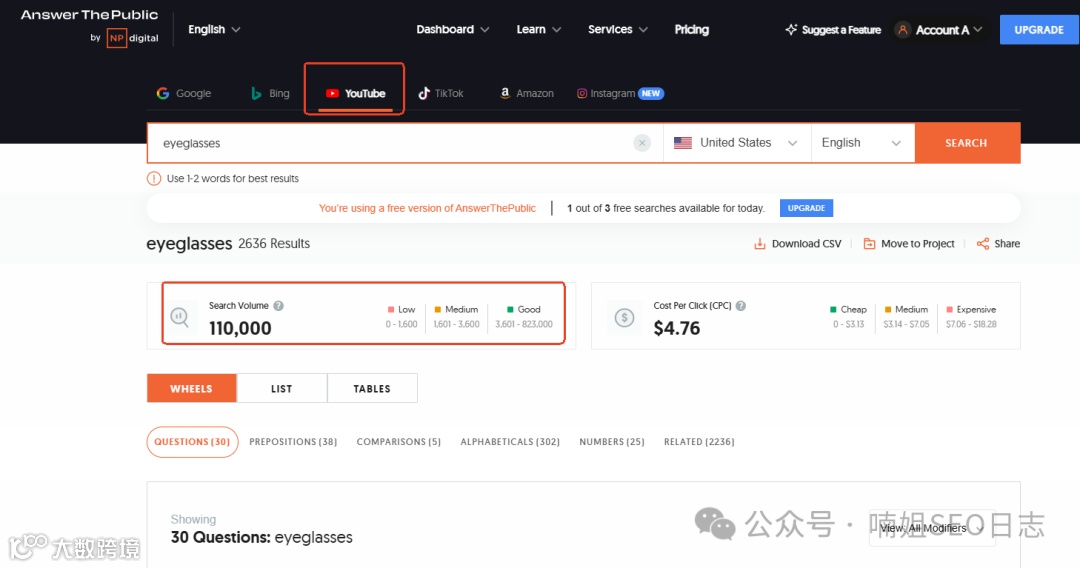Open the Dashboard menu
Viewport: 1080px width, 568px height.
pos(452,30)
